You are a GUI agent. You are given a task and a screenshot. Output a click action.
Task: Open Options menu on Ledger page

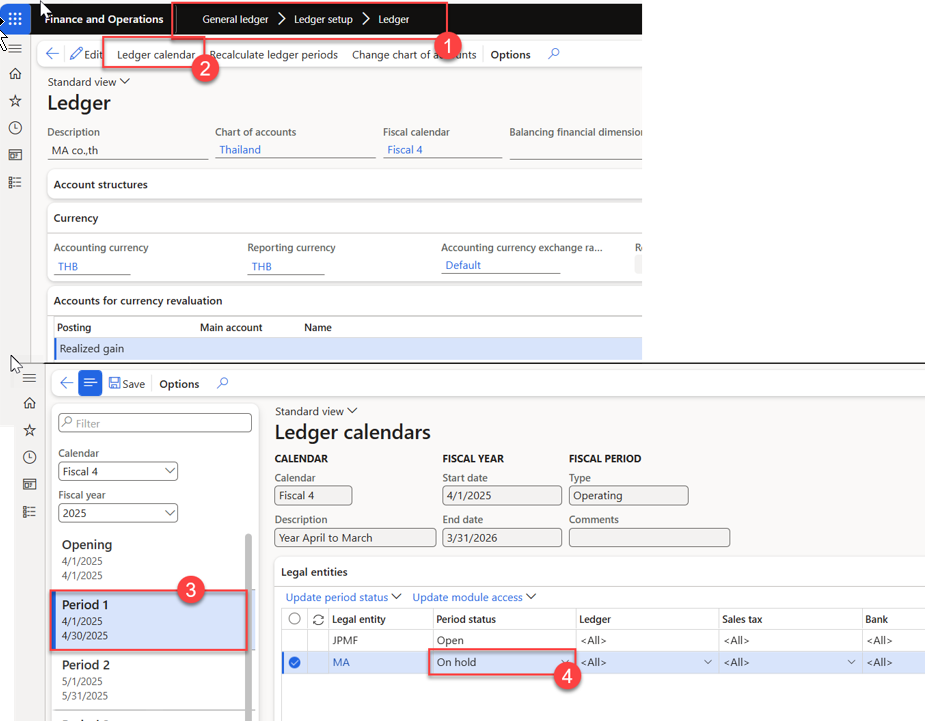510,55
